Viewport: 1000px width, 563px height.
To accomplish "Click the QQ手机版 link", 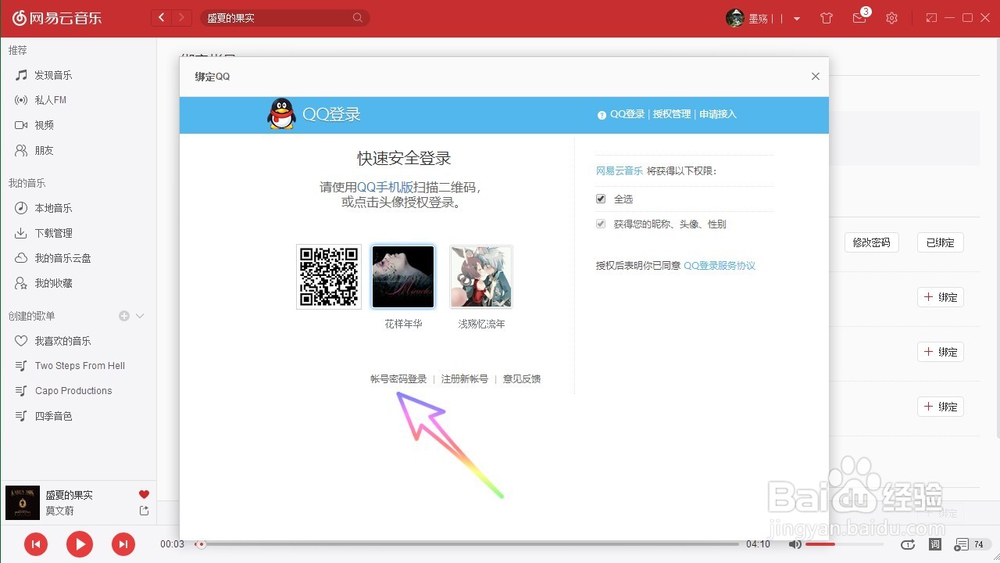I will (385, 187).
